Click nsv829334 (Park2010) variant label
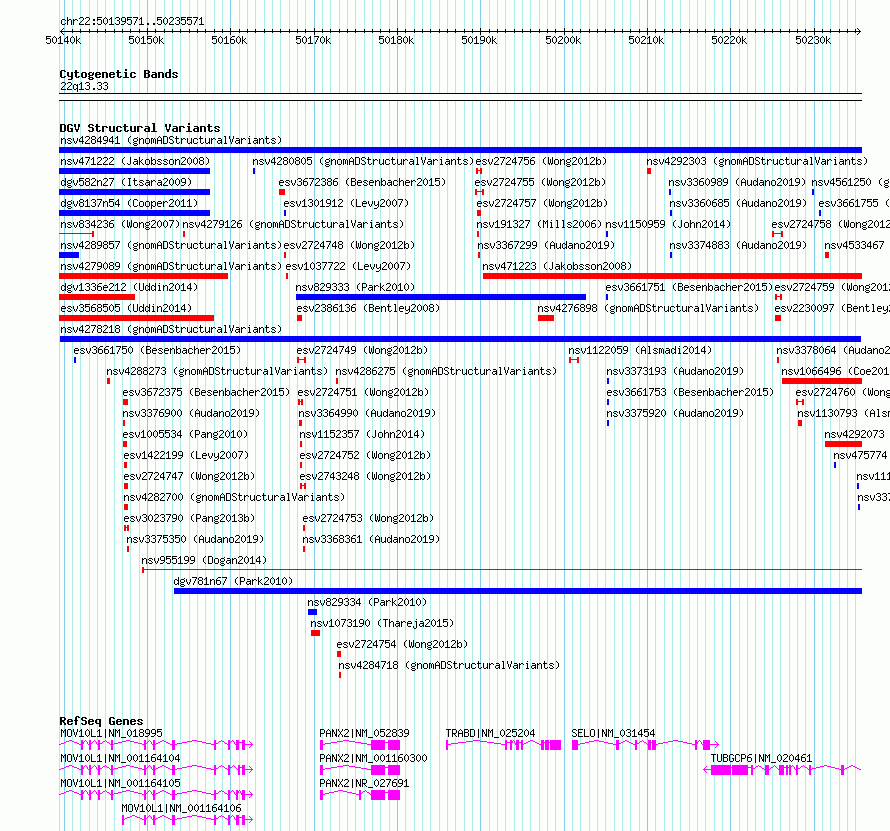This screenshot has width=890, height=831. [367, 602]
